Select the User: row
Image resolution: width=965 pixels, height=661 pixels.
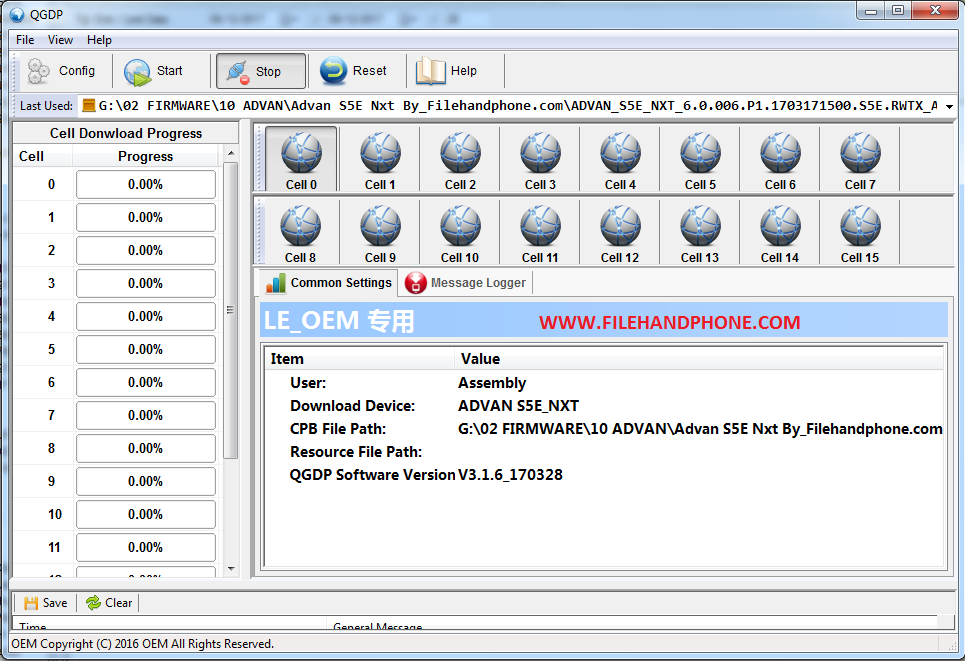point(604,383)
